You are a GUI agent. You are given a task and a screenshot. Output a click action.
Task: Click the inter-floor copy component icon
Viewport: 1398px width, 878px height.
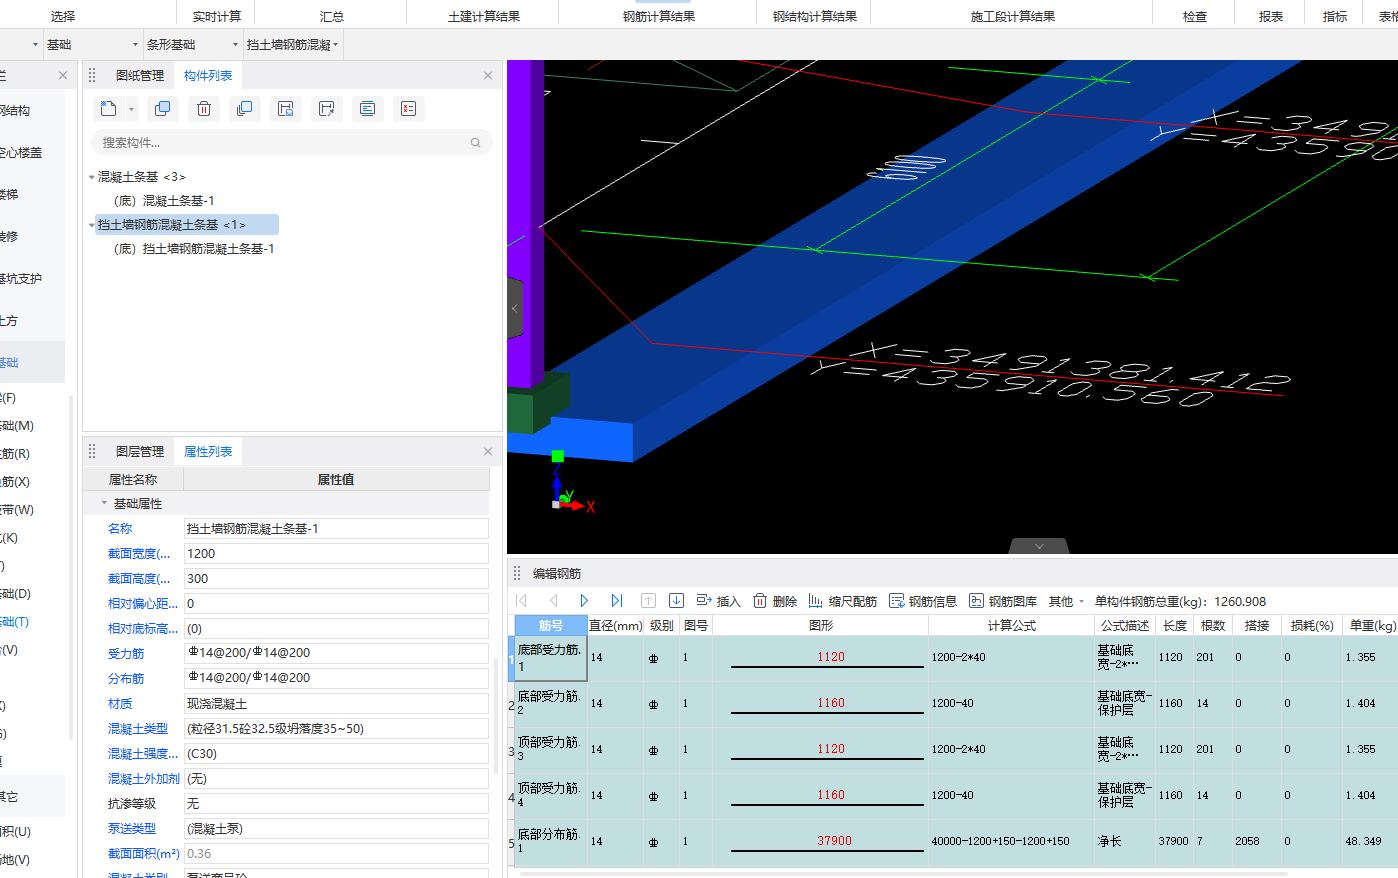(x=244, y=109)
